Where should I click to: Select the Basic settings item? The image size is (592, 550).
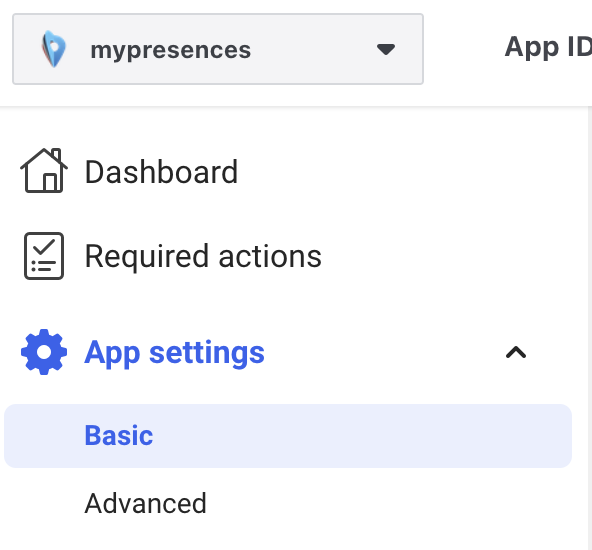click(x=119, y=436)
